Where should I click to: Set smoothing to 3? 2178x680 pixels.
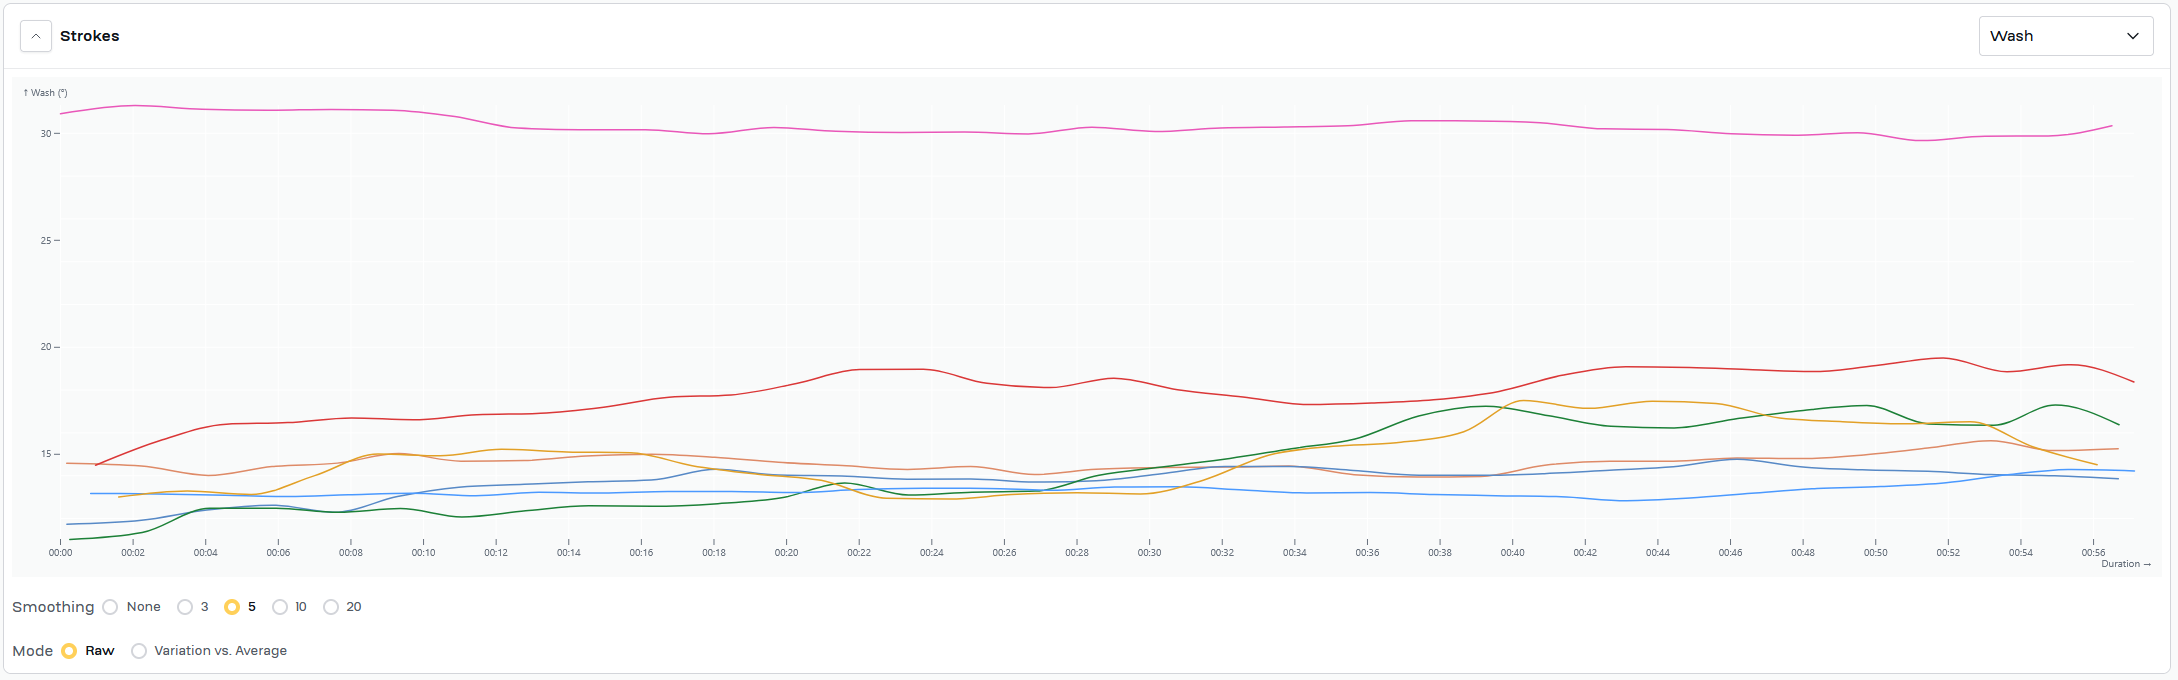(x=185, y=607)
